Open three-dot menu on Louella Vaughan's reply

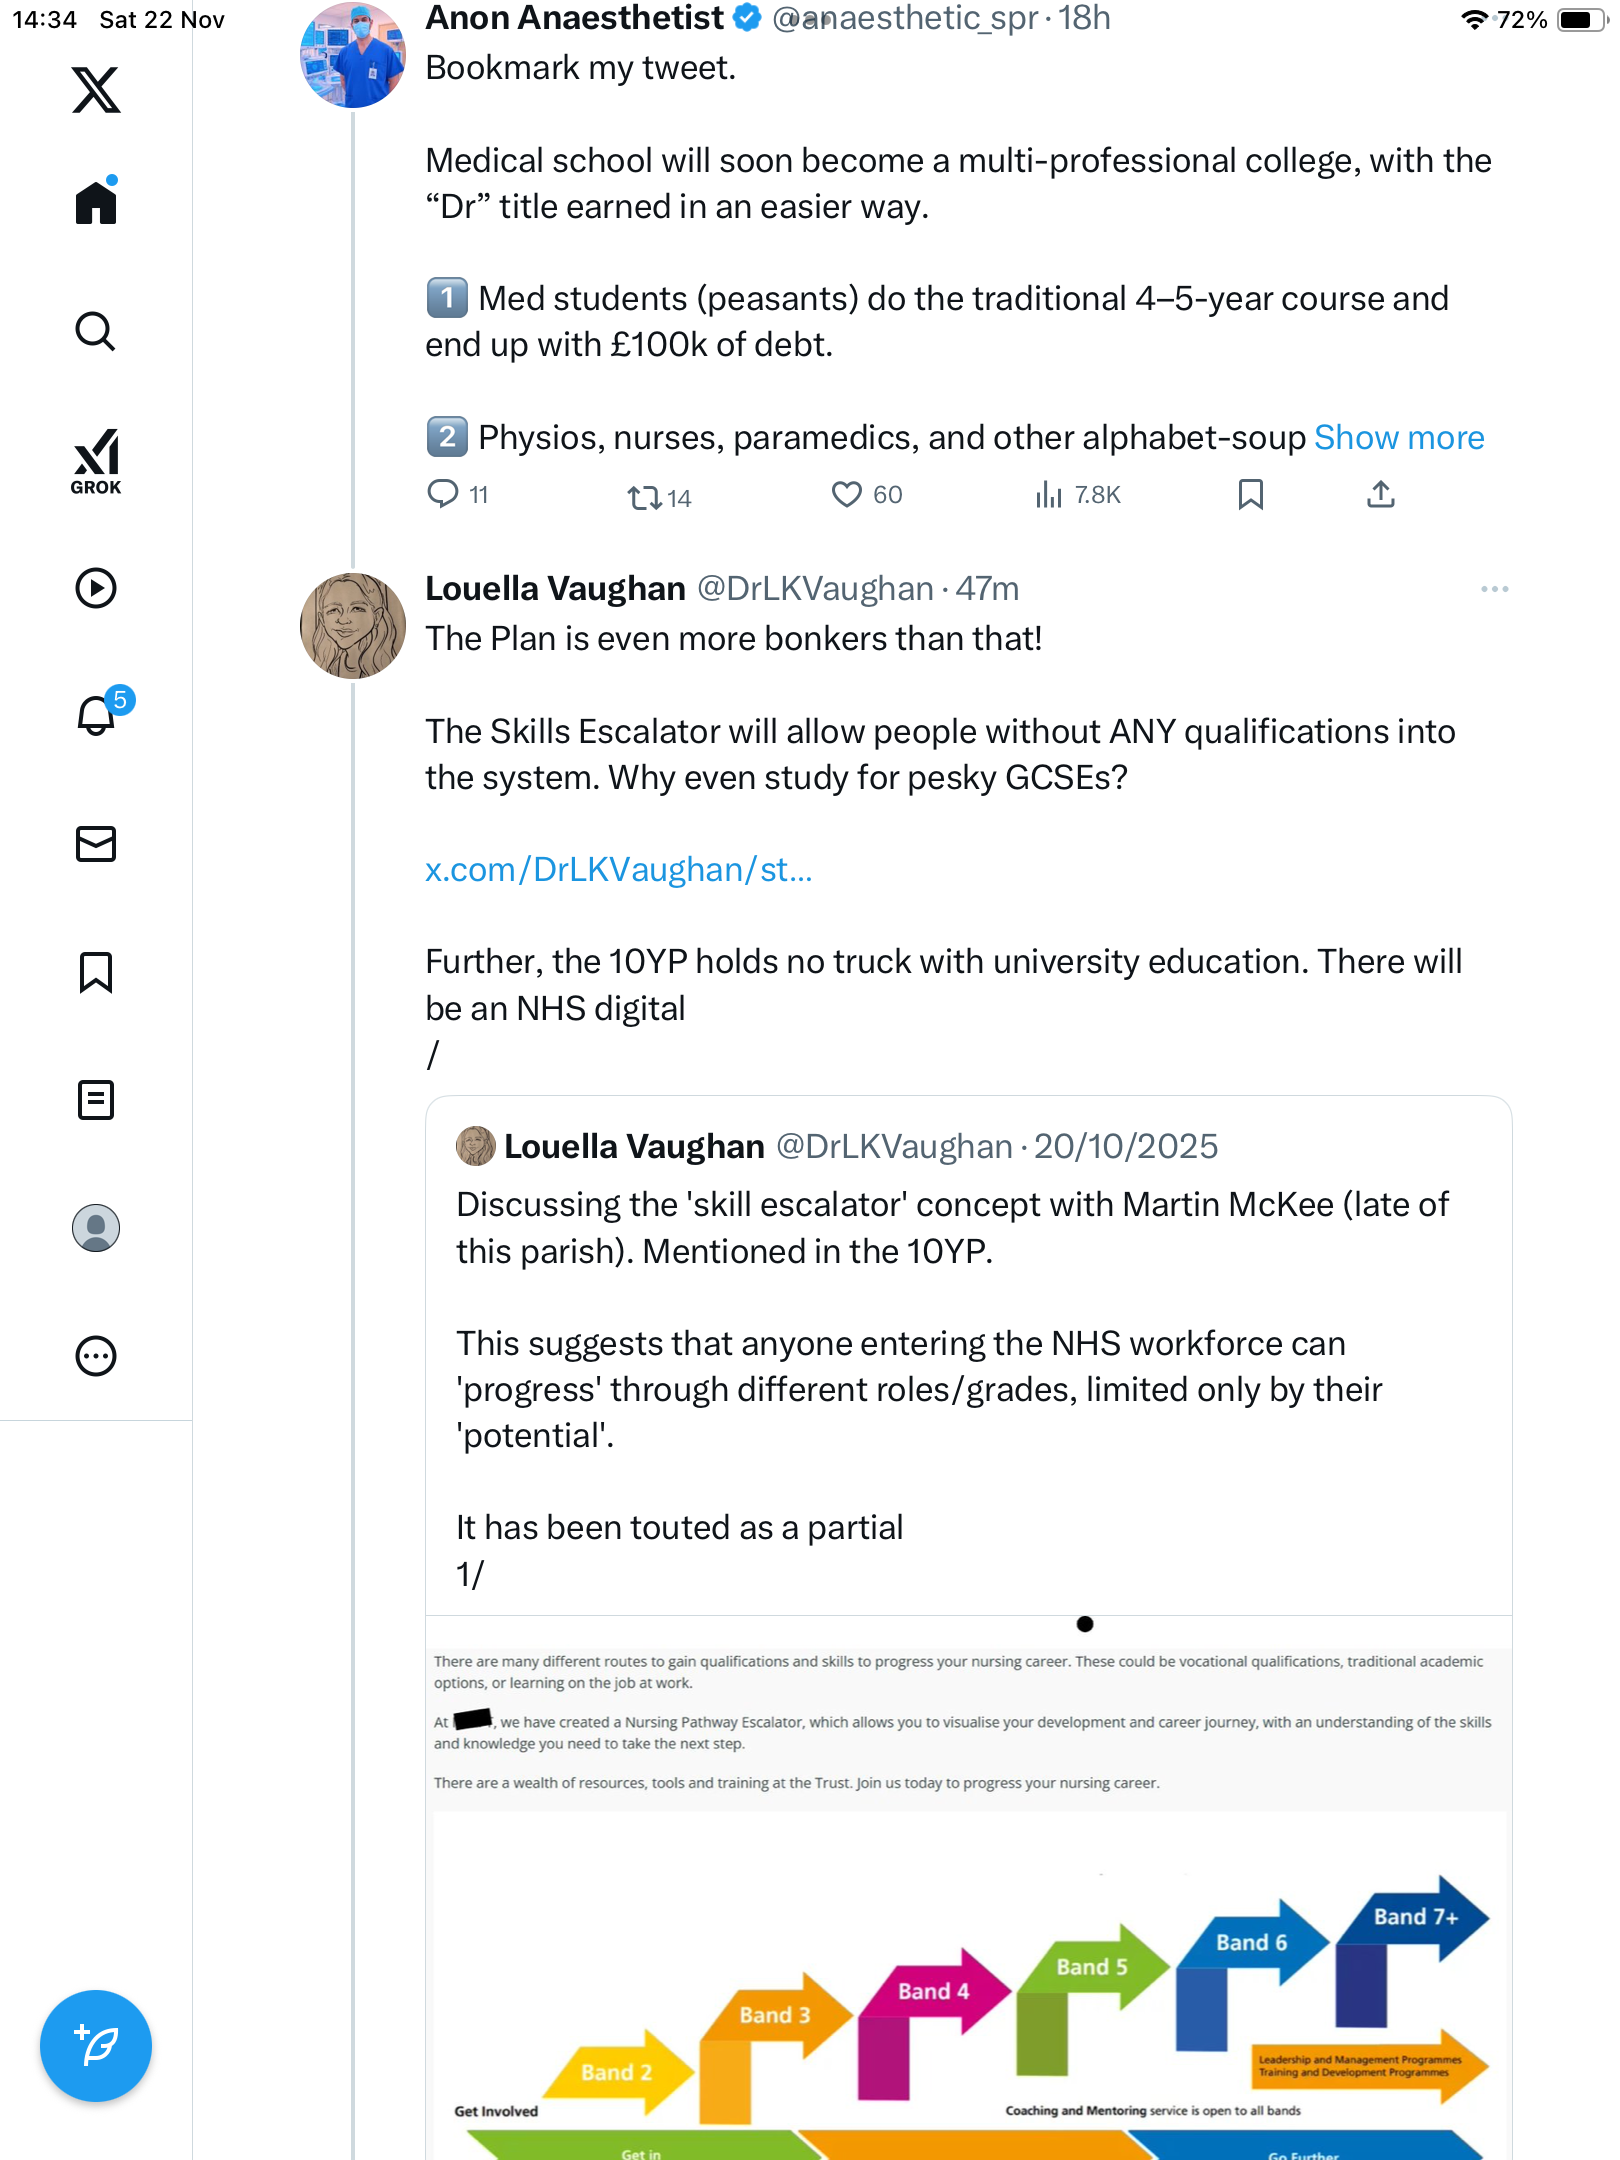point(1494,590)
